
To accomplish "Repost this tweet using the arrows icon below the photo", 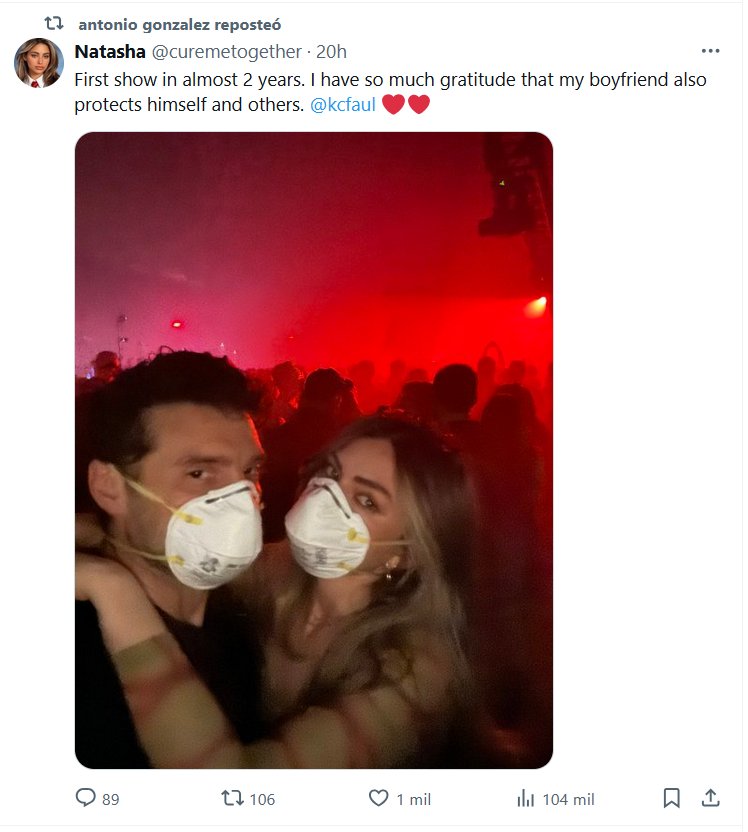I will 232,798.
